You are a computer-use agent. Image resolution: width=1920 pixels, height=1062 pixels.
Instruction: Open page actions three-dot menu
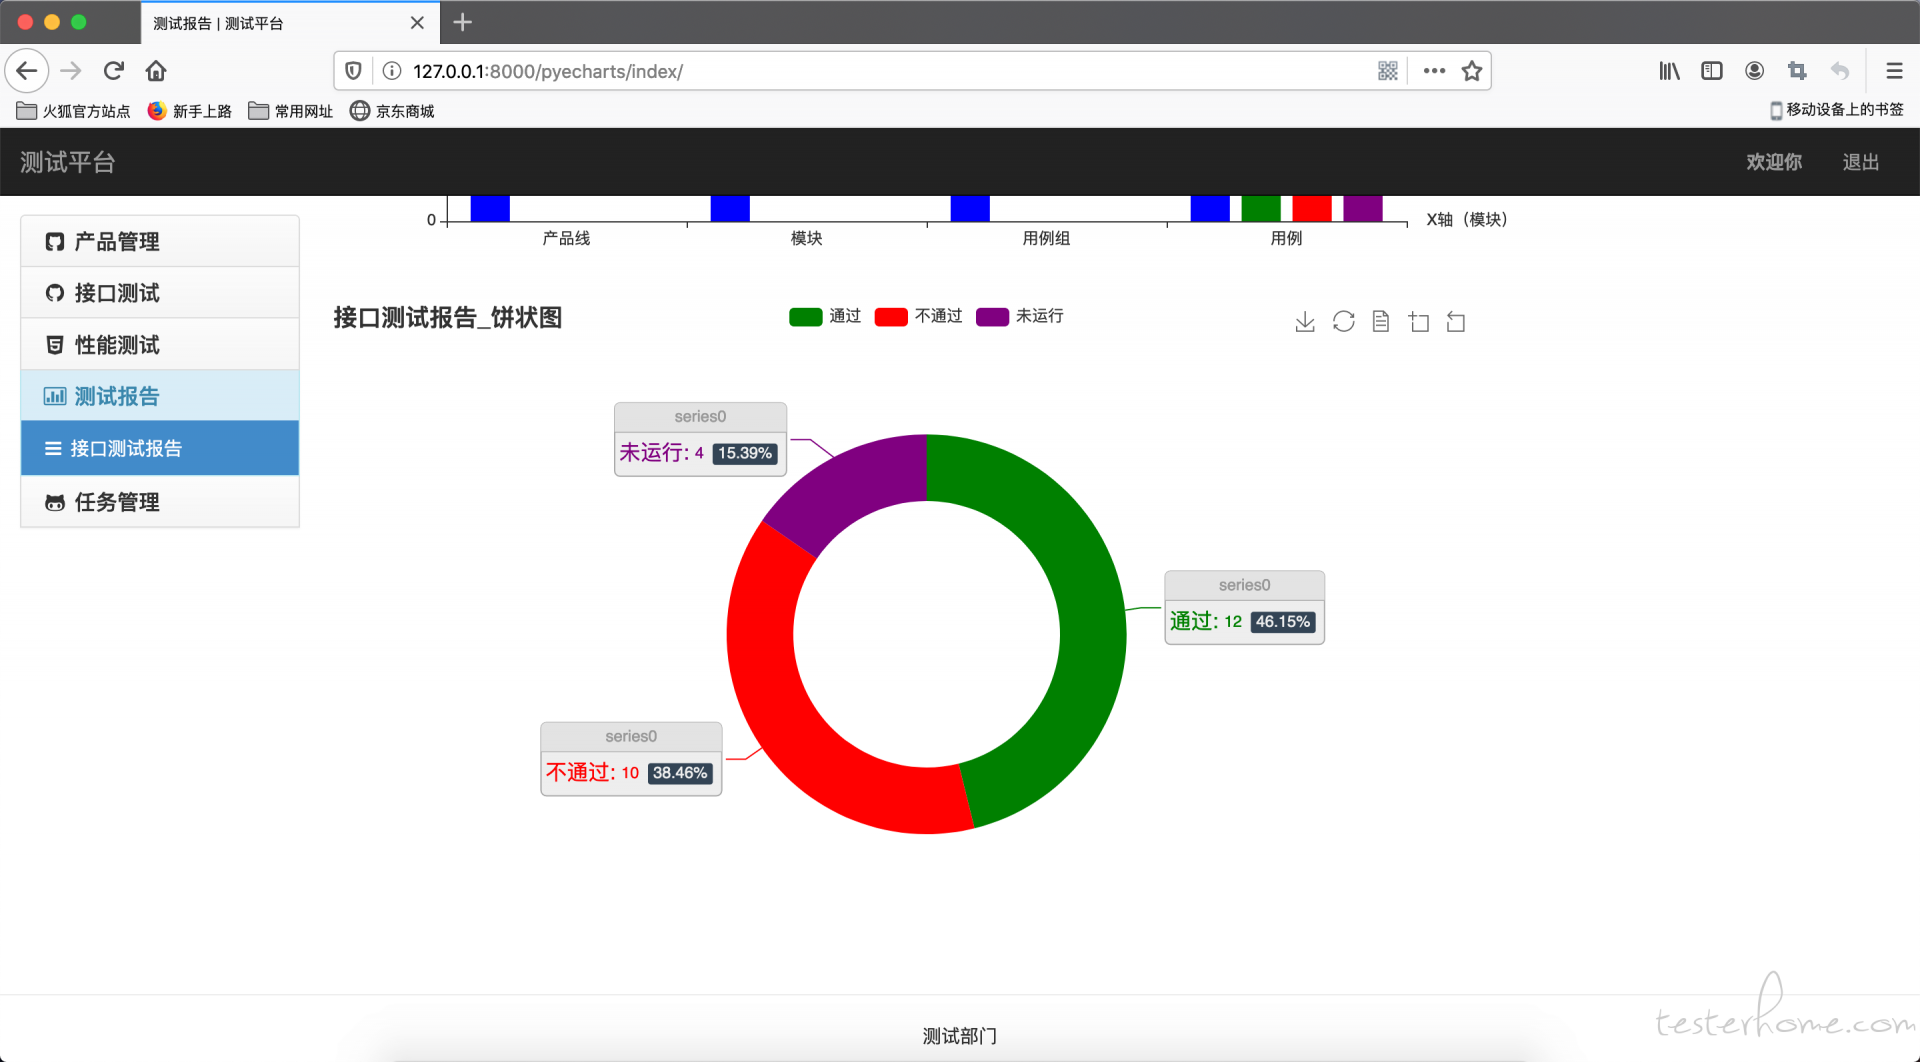[1434, 71]
